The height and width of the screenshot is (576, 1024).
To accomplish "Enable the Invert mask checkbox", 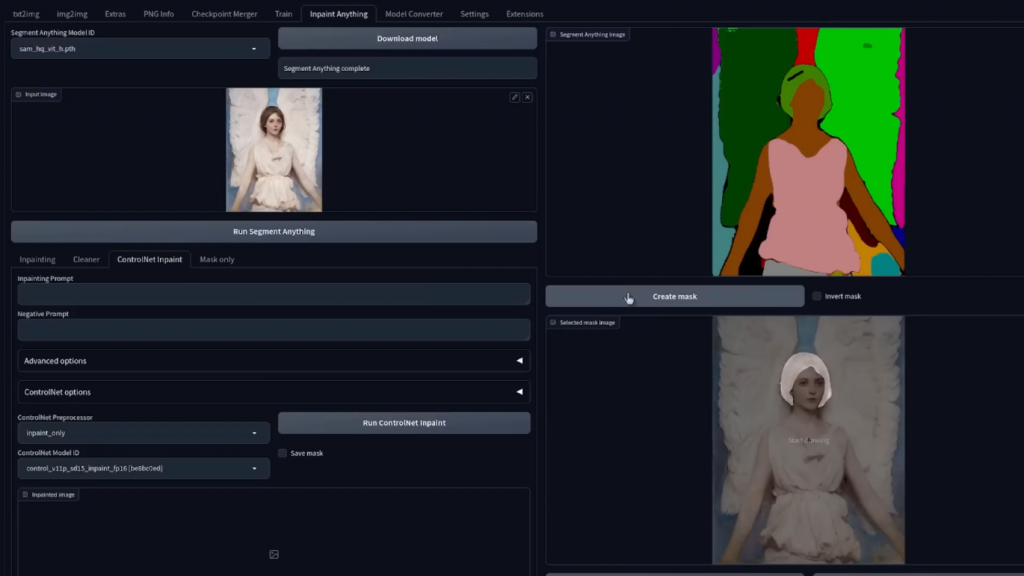I will 817,296.
